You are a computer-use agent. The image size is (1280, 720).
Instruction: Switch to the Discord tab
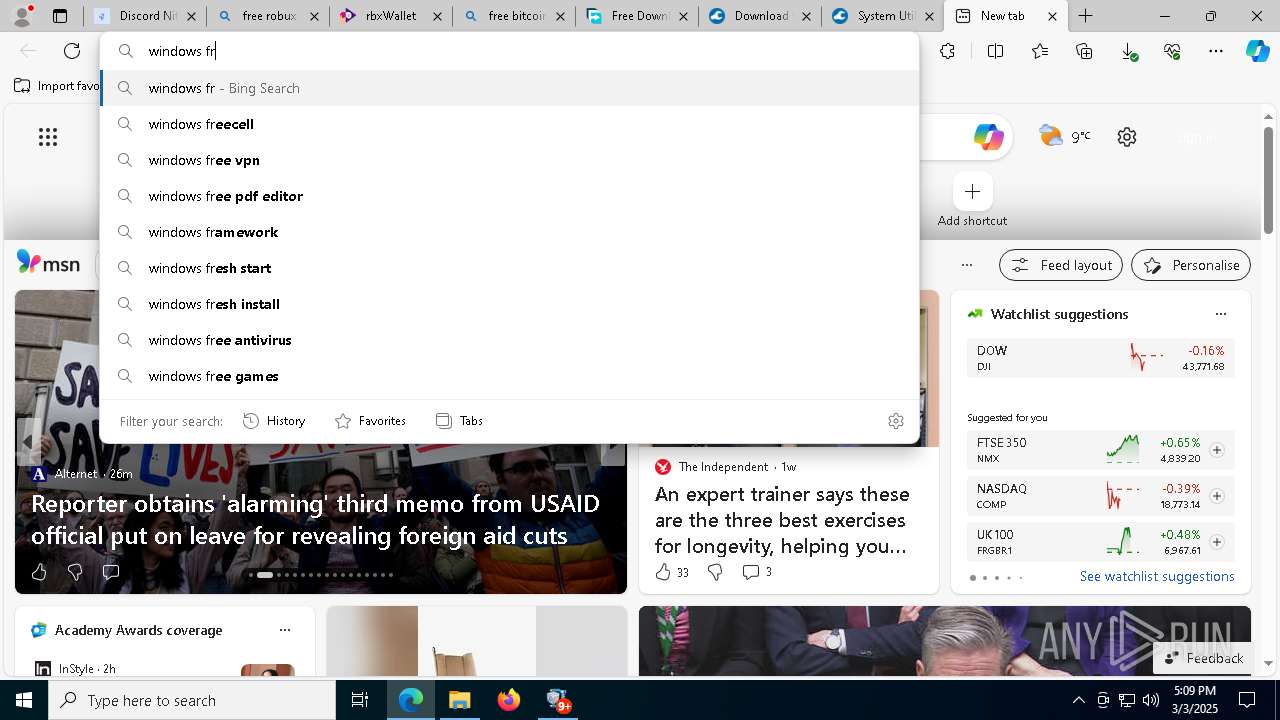tap(145, 16)
